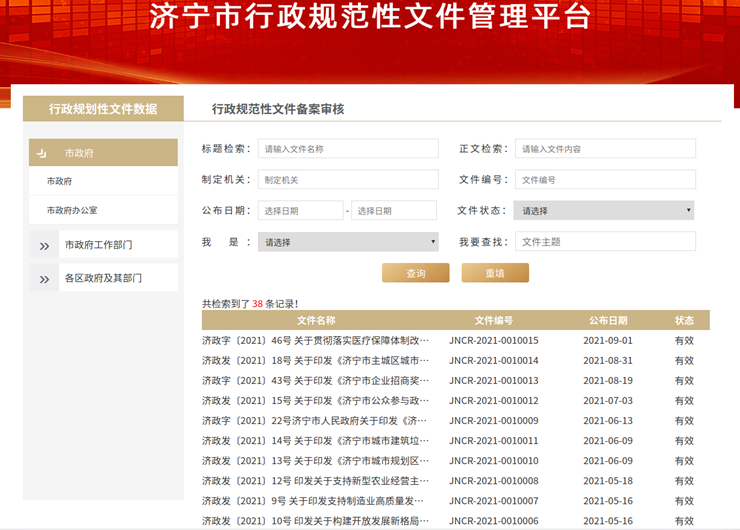Open document 济政发〔2021〕18号 主城区城市

(315, 361)
